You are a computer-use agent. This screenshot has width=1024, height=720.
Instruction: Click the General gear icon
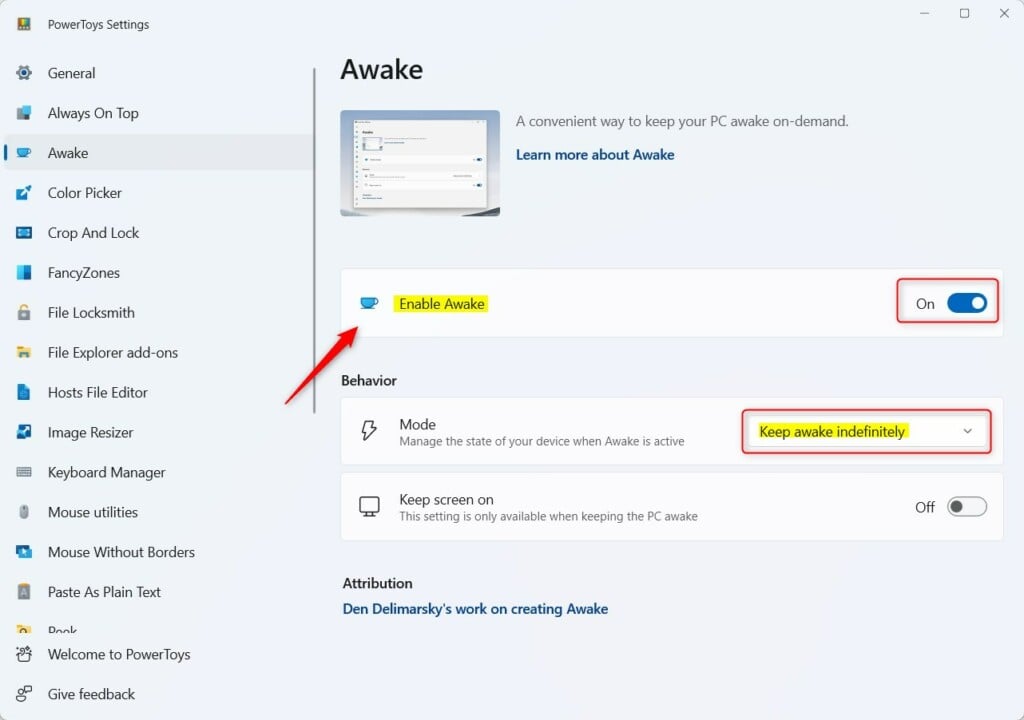pyautogui.click(x=24, y=73)
